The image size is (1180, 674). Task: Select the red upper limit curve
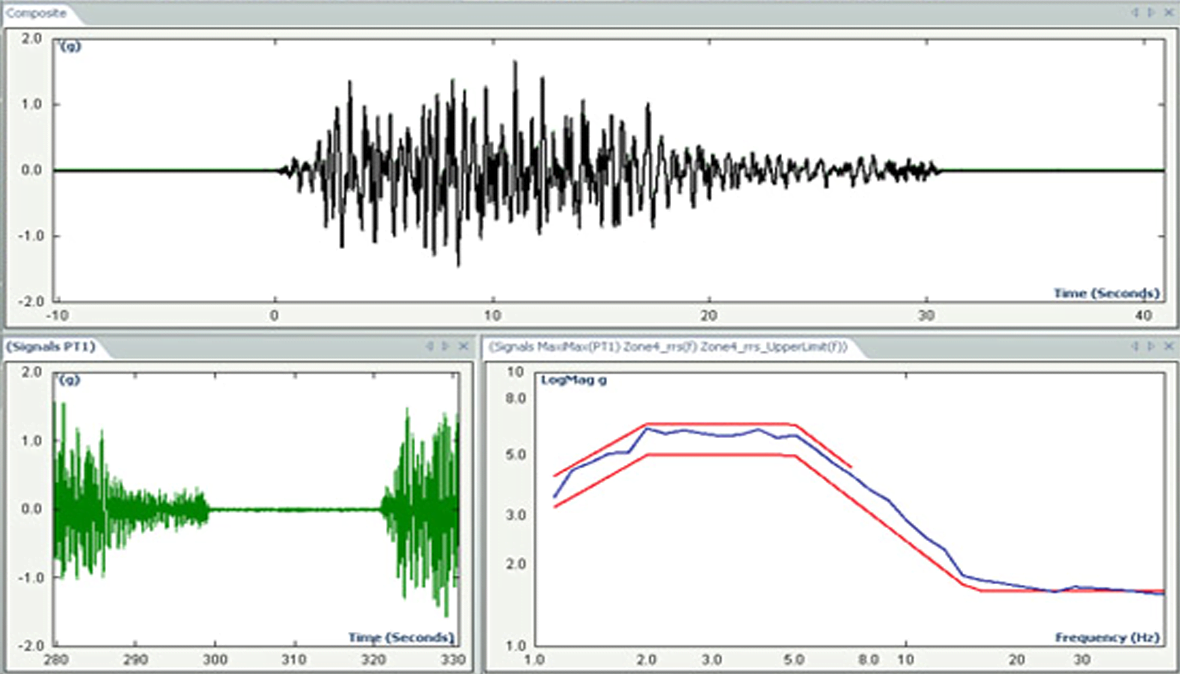pyautogui.click(x=720, y=423)
